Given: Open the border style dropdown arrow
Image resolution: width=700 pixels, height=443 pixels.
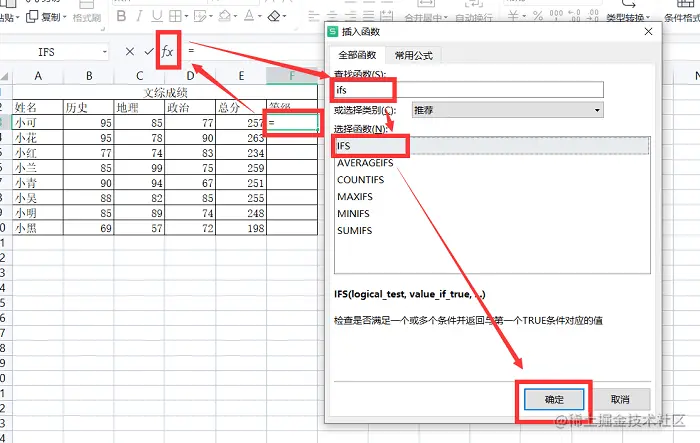Looking at the screenshot, I should (186, 17).
